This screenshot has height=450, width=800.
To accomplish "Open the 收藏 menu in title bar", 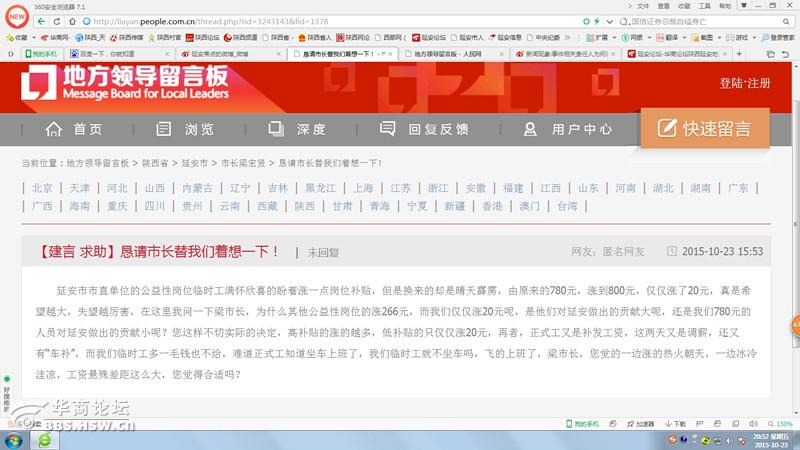I will [x=685, y=5].
